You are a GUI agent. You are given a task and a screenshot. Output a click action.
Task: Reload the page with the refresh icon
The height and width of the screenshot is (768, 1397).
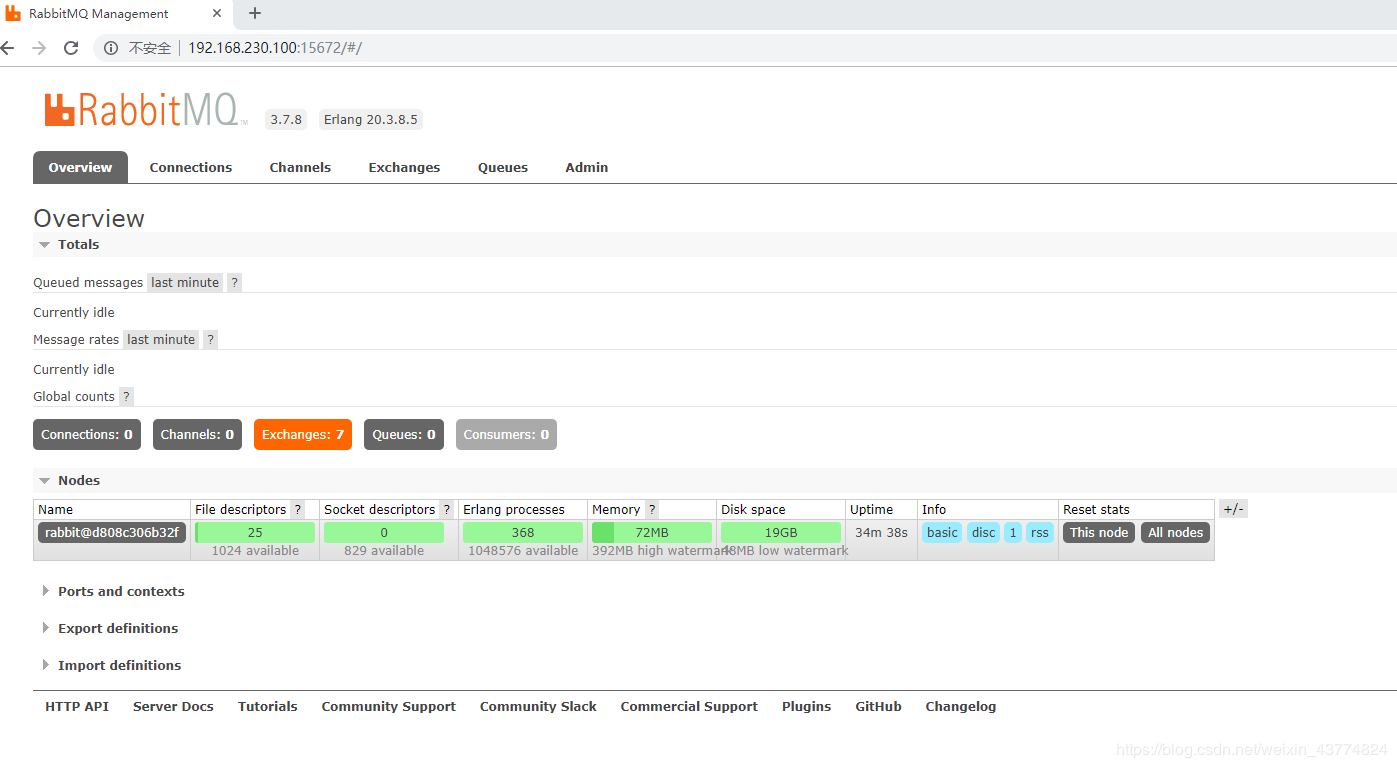point(71,48)
